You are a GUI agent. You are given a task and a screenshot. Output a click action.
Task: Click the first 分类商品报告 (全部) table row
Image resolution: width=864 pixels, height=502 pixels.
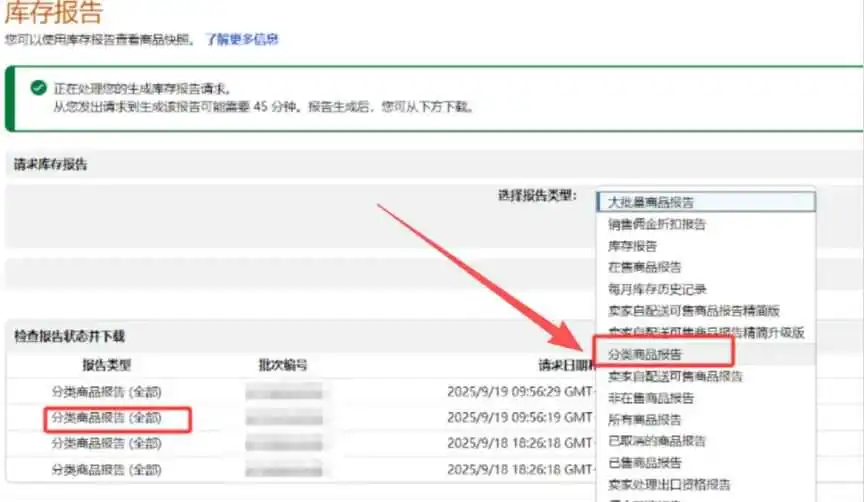coord(106,392)
